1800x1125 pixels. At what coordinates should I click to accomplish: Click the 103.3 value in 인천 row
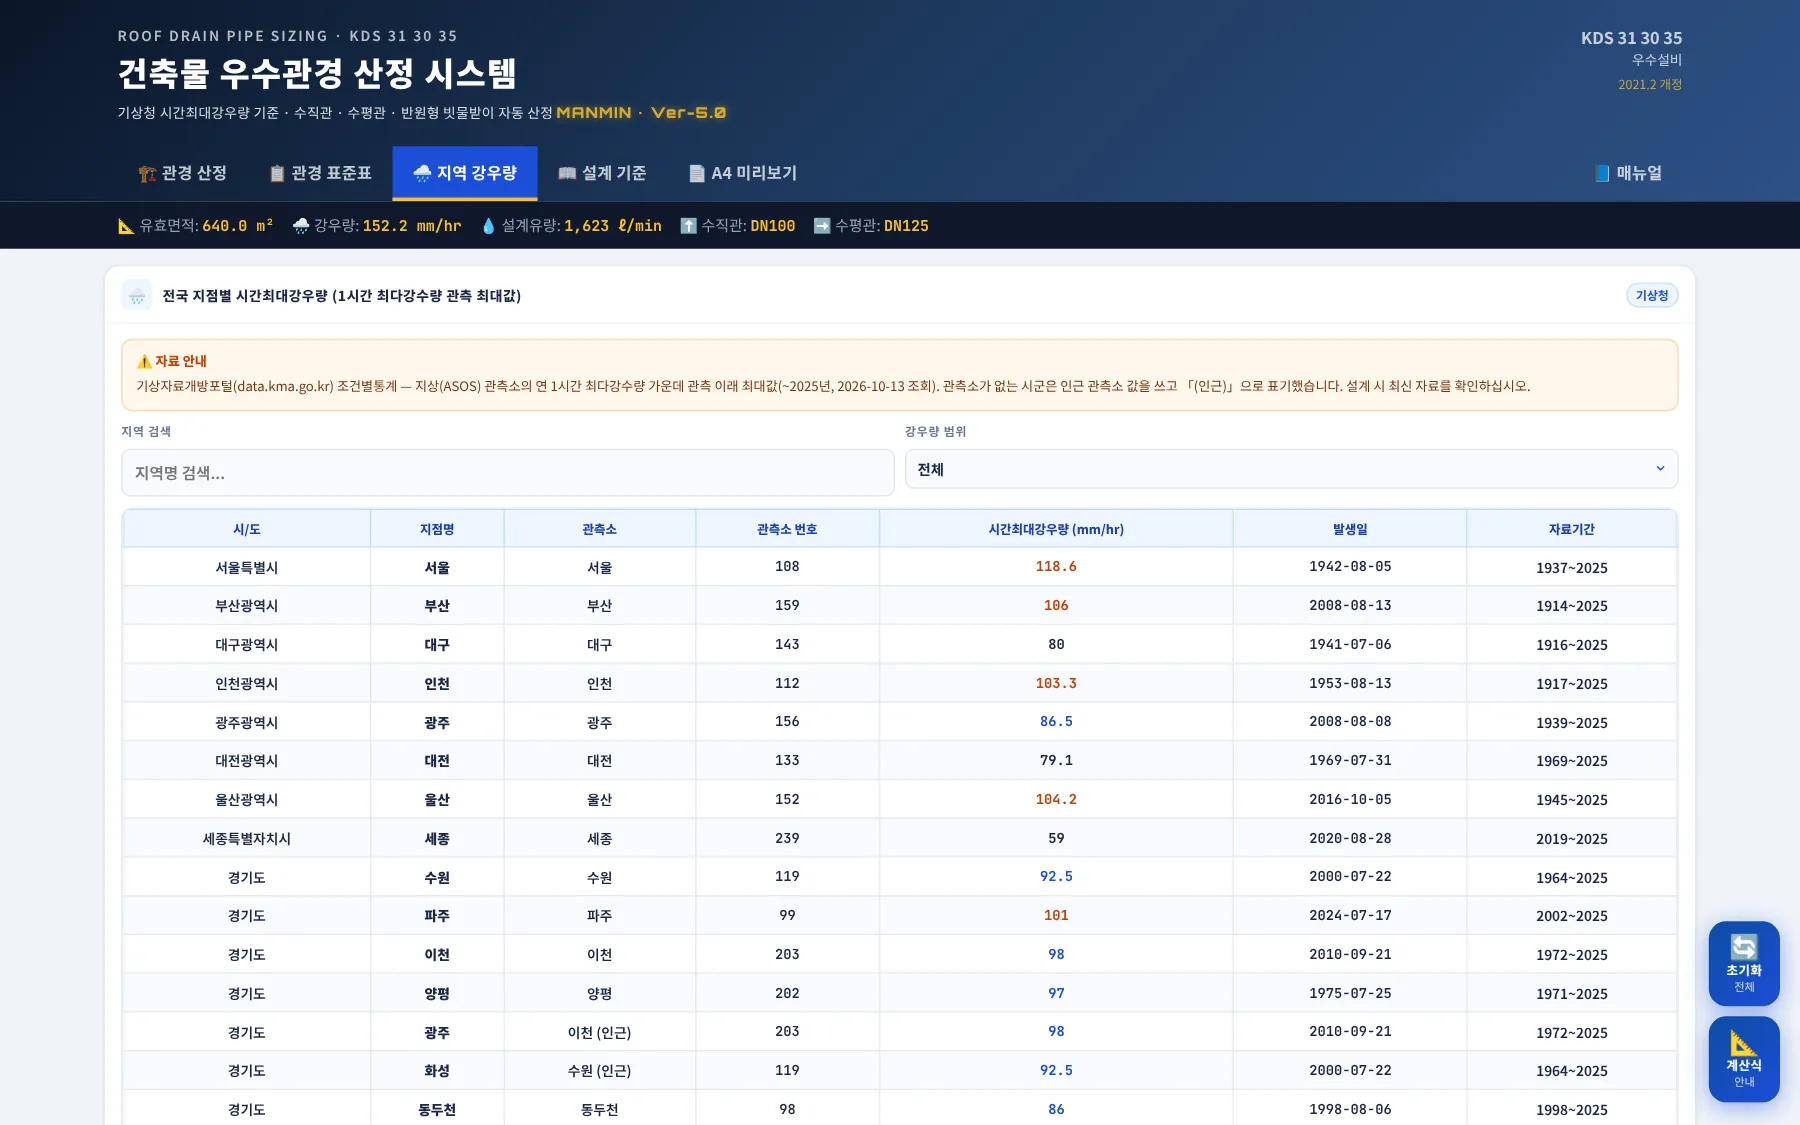tap(1056, 684)
